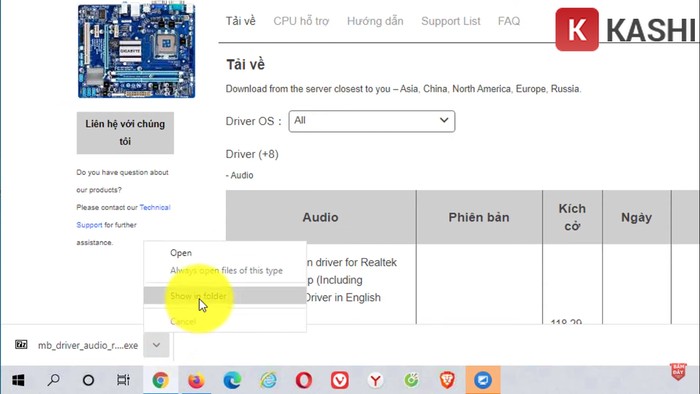The height and width of the screenshot is (394, 700).
Task: Click the mb_driver_audio exe file icon
Action: [21, 344]
